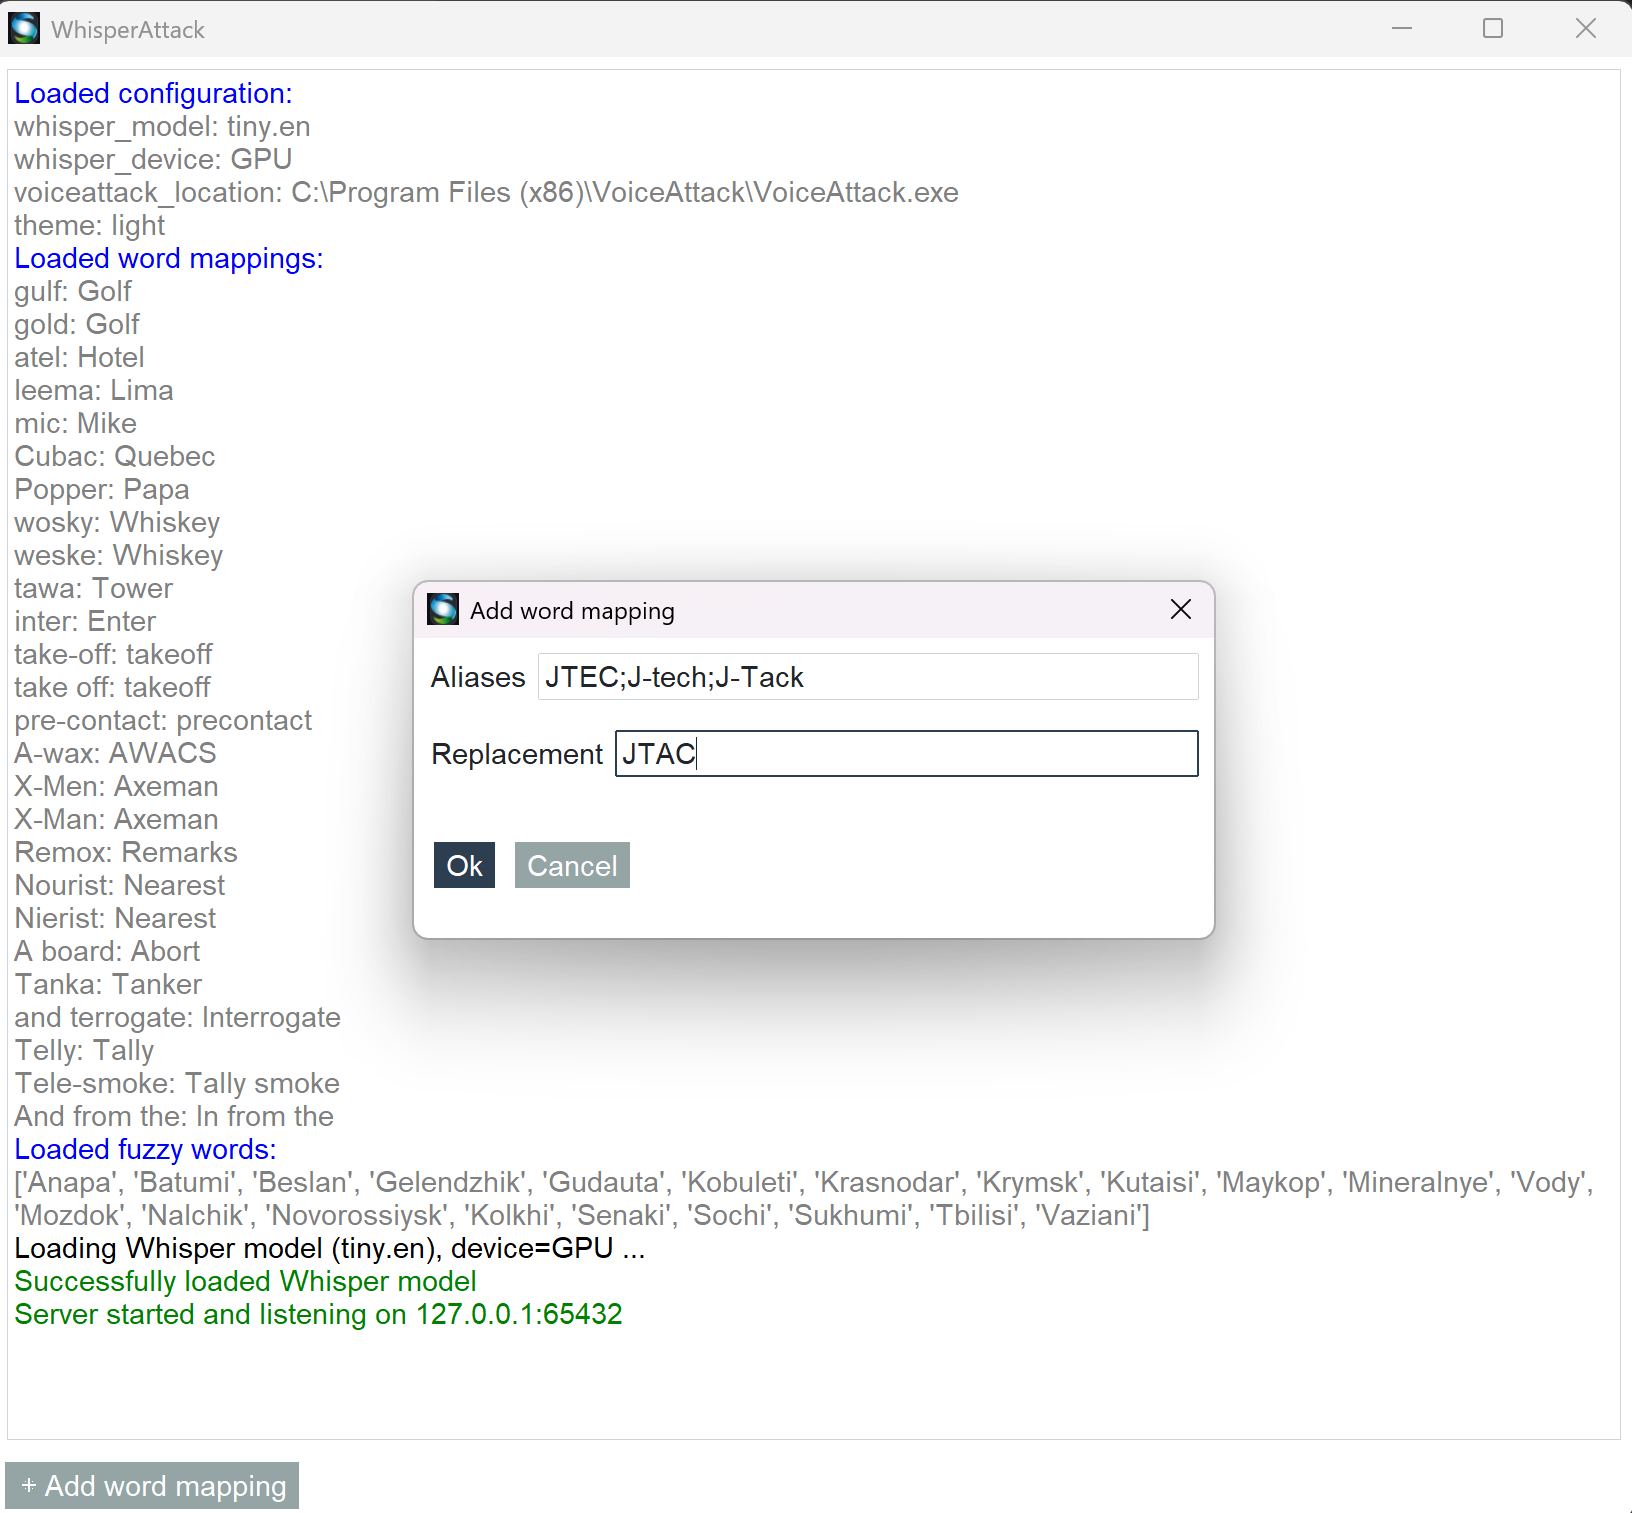This screenshot has width=1632, height=1513.
Task: Select the 'mic: Mike' mapping line
Action: pos(75,423)
